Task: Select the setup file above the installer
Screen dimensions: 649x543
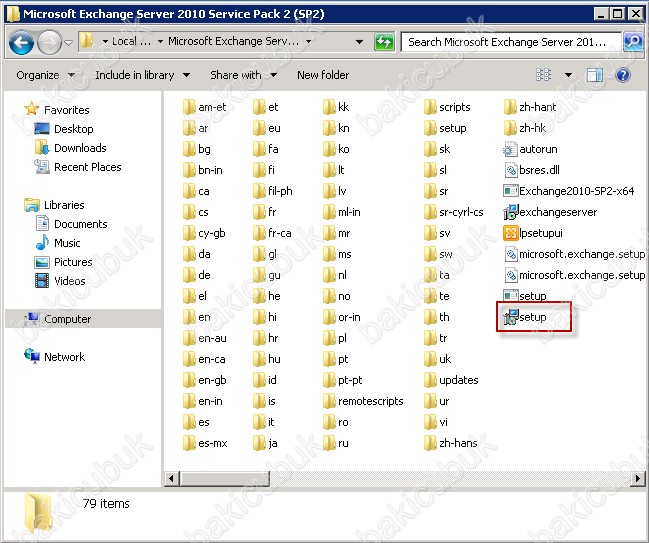Action: (x=525, y=296)
